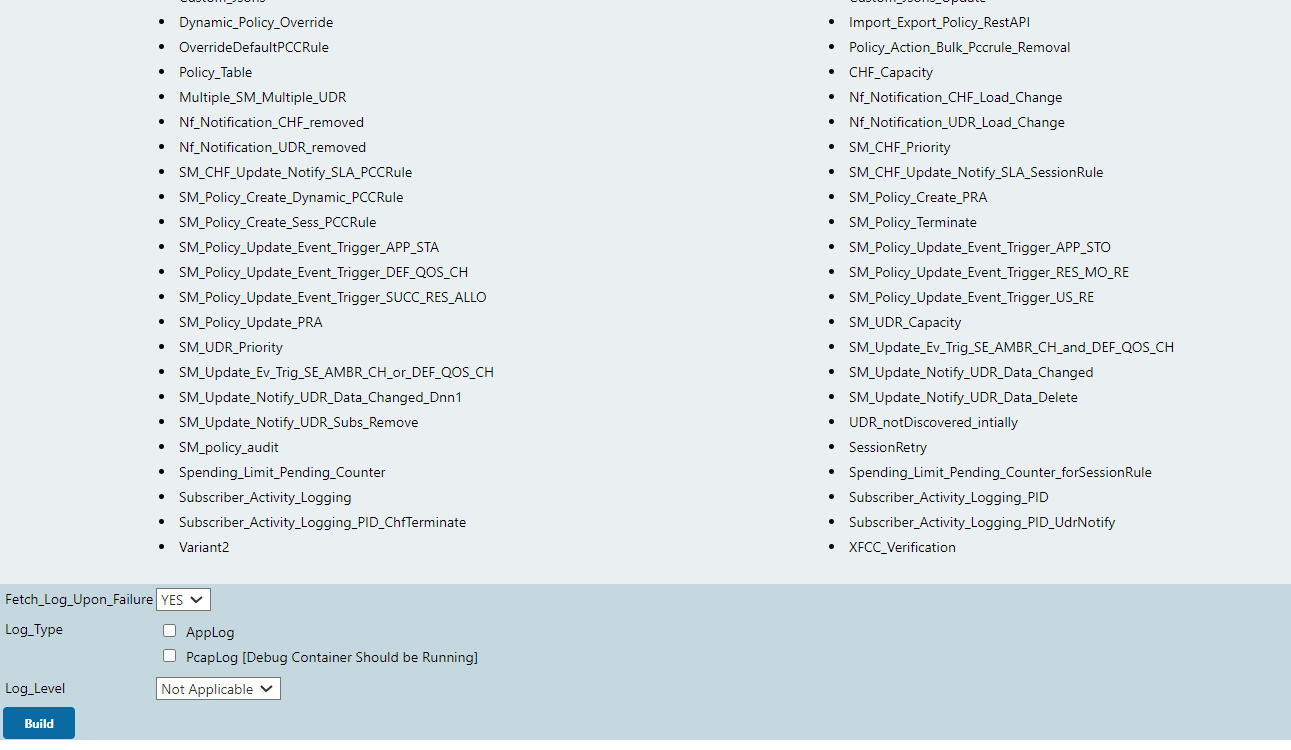Open the Nf_Notification_CHF_removed test case
This screenshot has height=750, width=1291.
coord(271,122)
